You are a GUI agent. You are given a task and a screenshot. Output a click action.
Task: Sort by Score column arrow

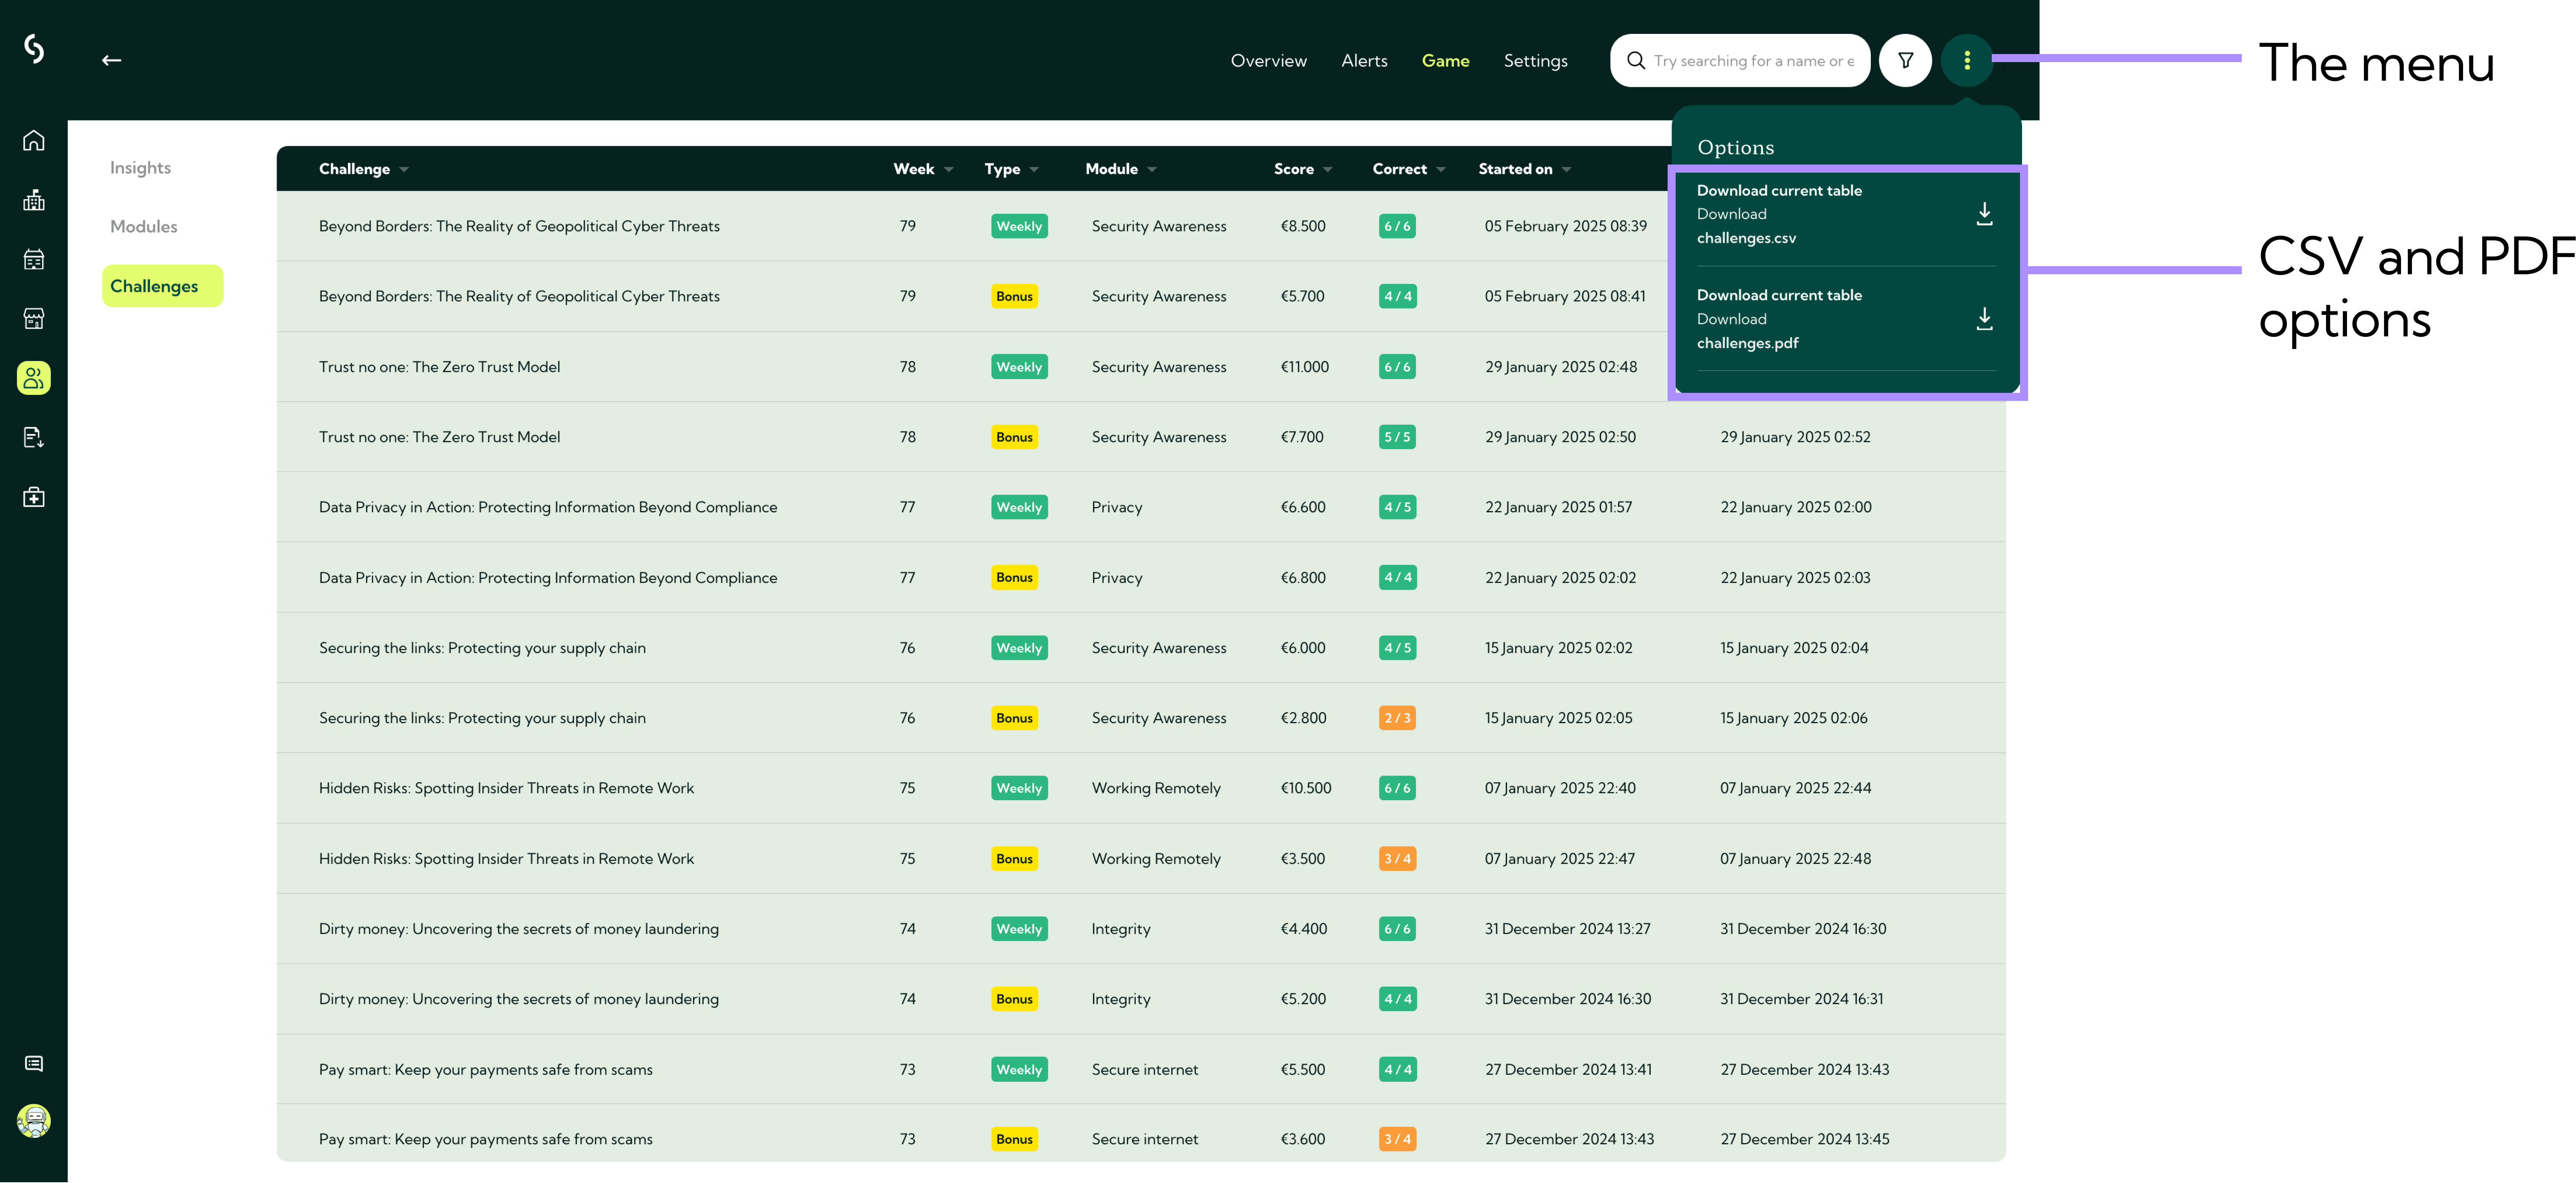tap(1328, 170)
